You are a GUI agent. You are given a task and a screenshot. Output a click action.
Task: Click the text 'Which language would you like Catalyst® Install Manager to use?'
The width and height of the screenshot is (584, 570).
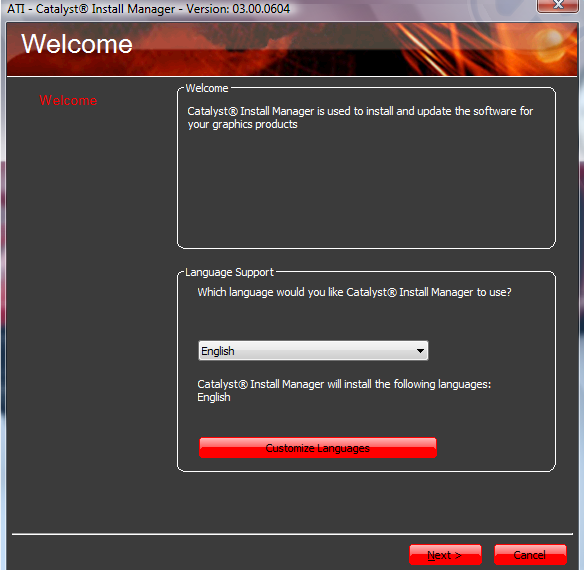pyautogui.click(x=354, y=292)
